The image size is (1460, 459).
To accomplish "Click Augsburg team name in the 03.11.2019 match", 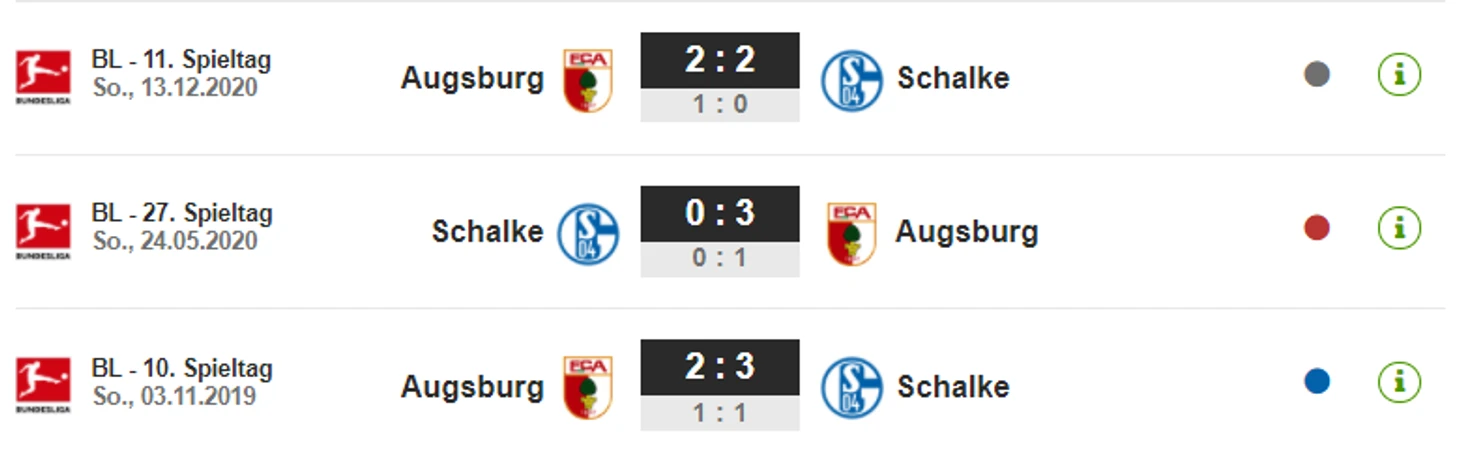I will point(472,387).
